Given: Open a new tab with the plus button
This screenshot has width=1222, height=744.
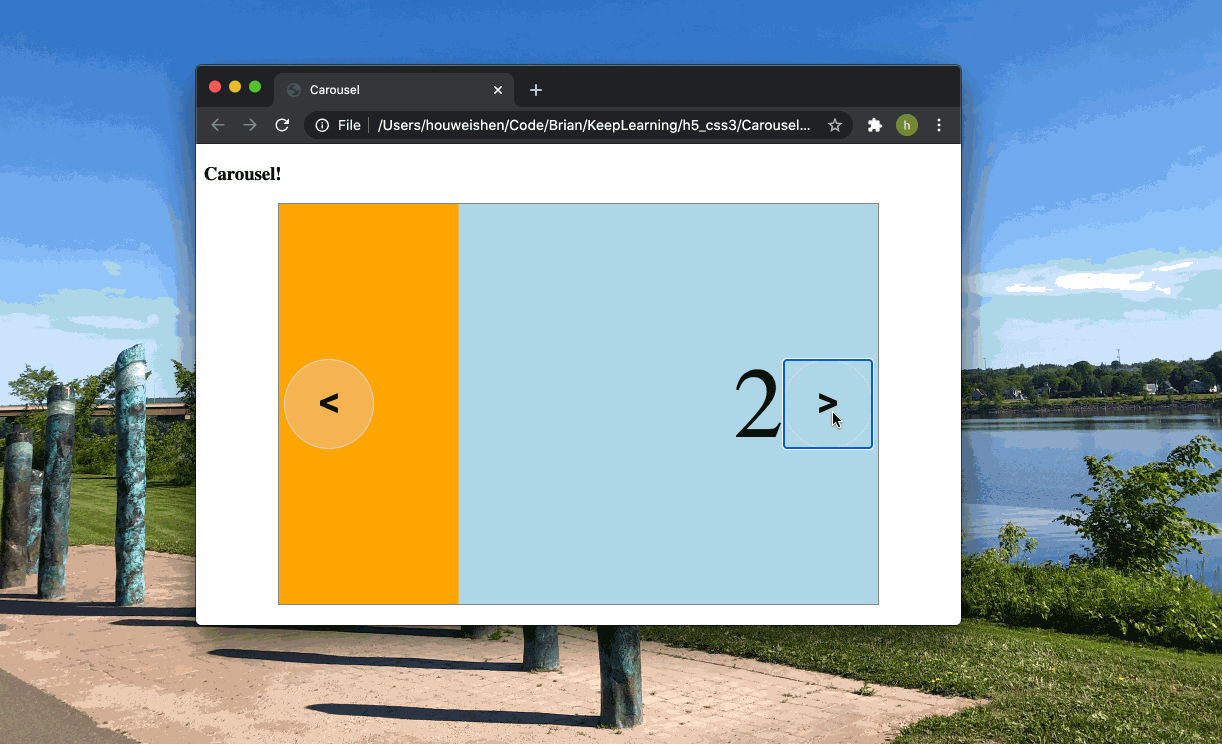Looking at the screenshot, I should pos(535,90).
